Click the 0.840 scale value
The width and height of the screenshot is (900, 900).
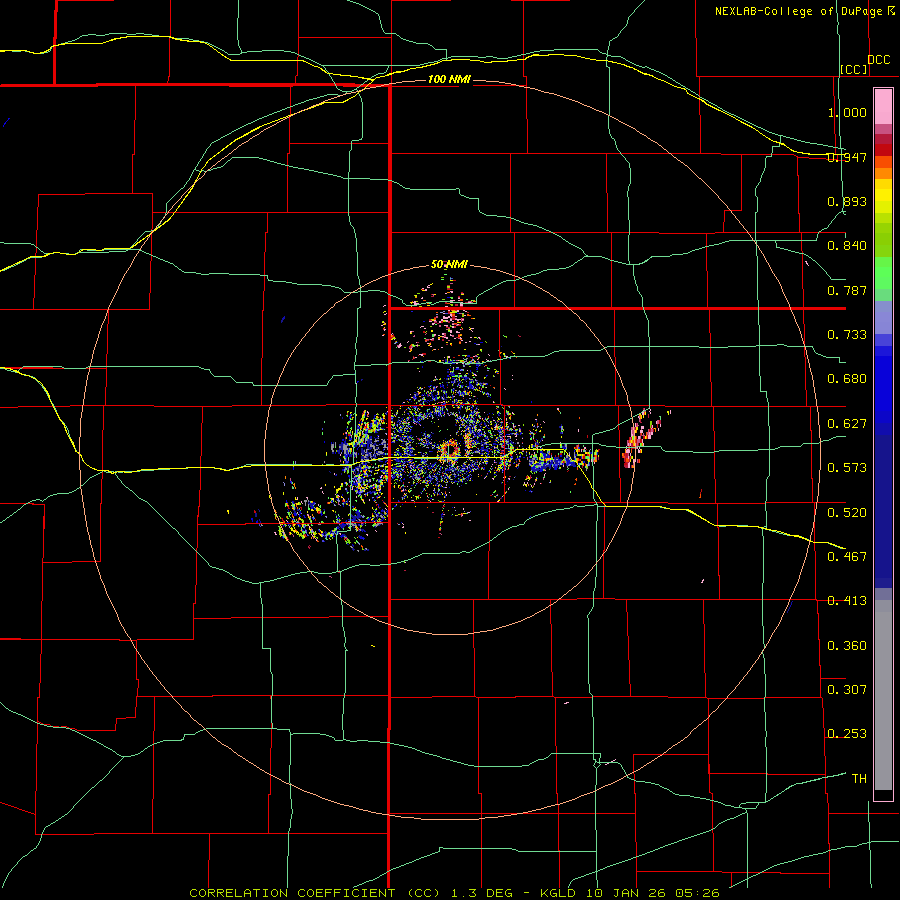click(x=847, y=246)
